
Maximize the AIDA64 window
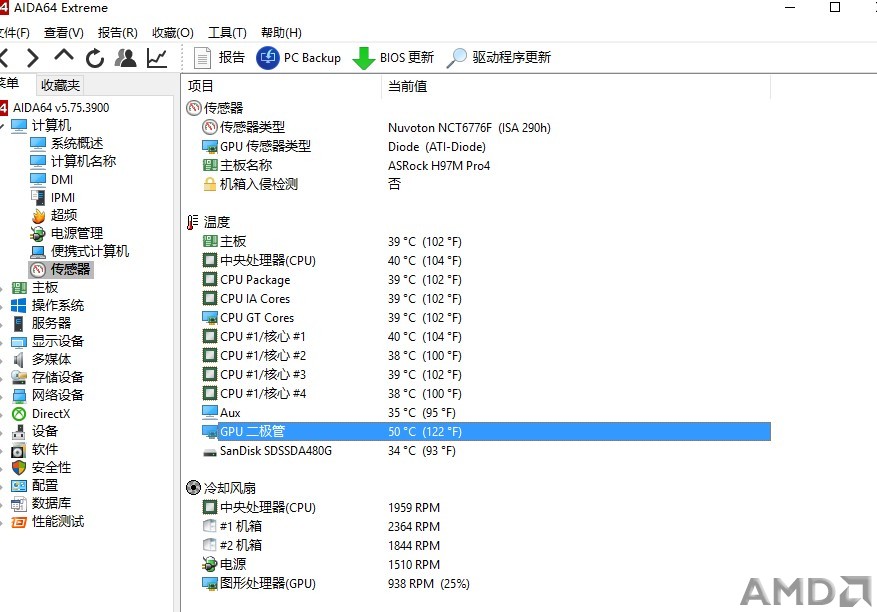point(835,7)
